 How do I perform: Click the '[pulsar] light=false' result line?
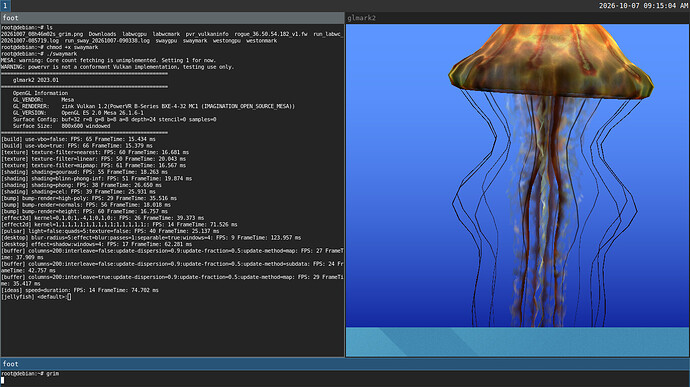110,231
